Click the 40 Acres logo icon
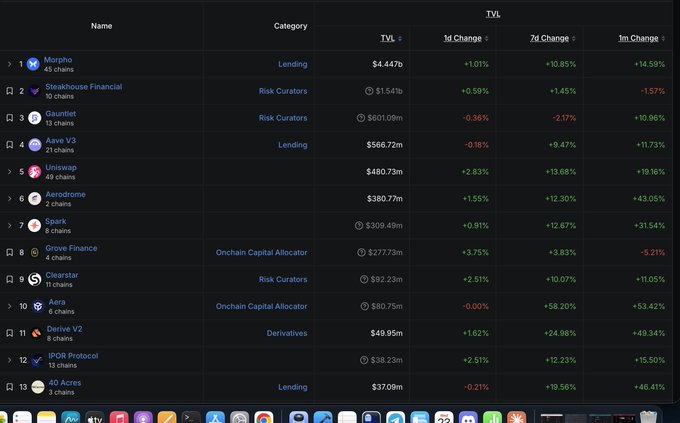The width and height of the screenshot is (680, 423). pyautogui.click(x=38, y=387)
